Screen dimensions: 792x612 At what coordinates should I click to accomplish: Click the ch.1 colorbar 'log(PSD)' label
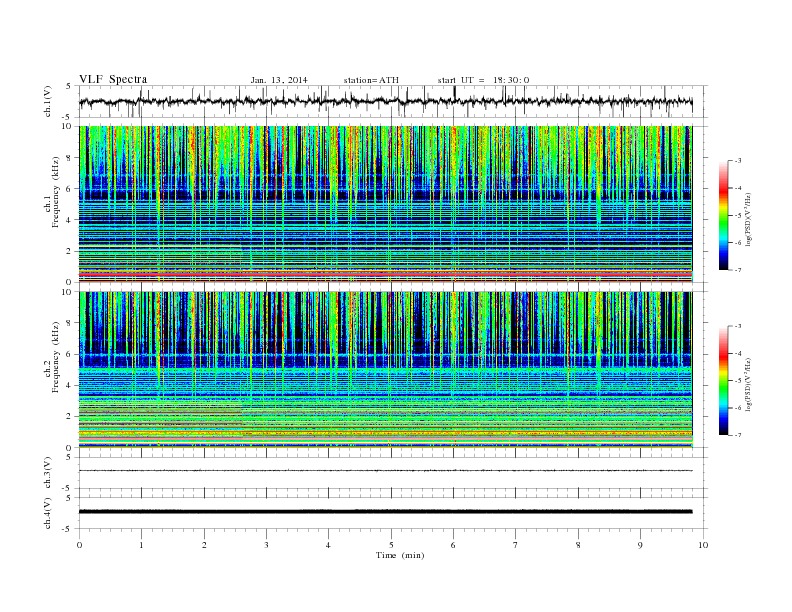coord(750,219)
